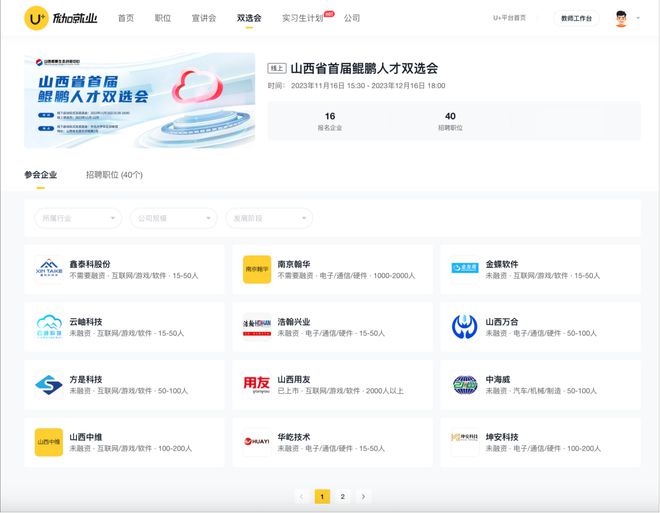Open the user avatar profile icon
This screenshot has height=513, width=660.
tap(621, 18)
